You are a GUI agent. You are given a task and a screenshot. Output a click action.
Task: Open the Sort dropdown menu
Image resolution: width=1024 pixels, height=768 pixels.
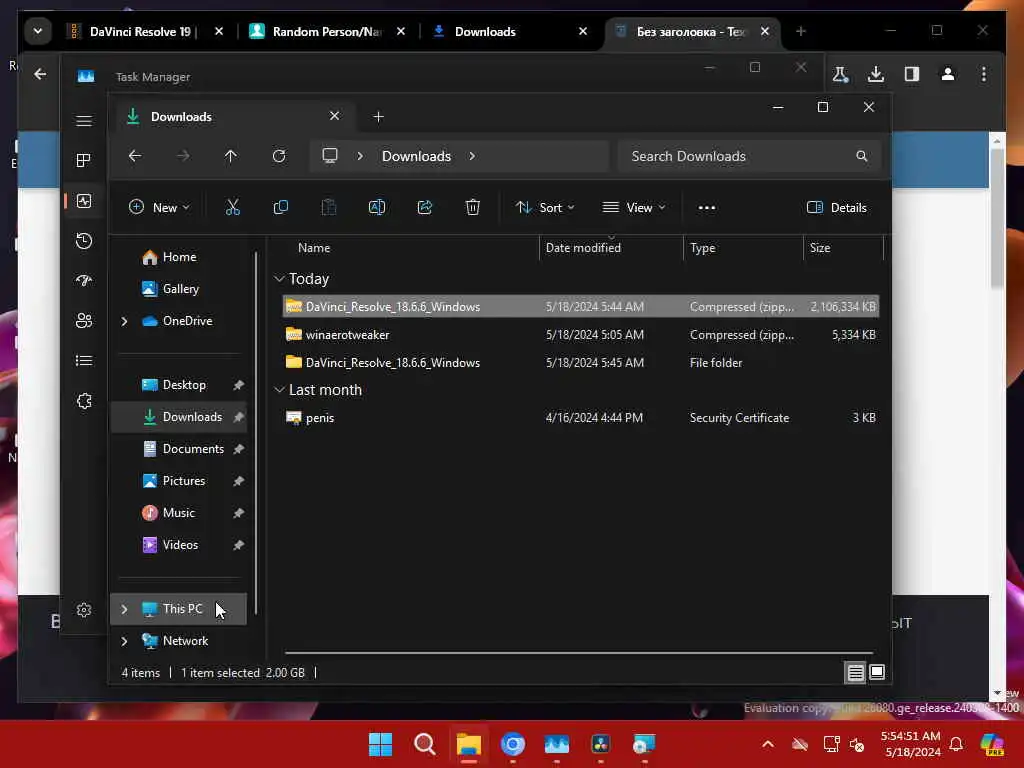click(x=545, y=208)
